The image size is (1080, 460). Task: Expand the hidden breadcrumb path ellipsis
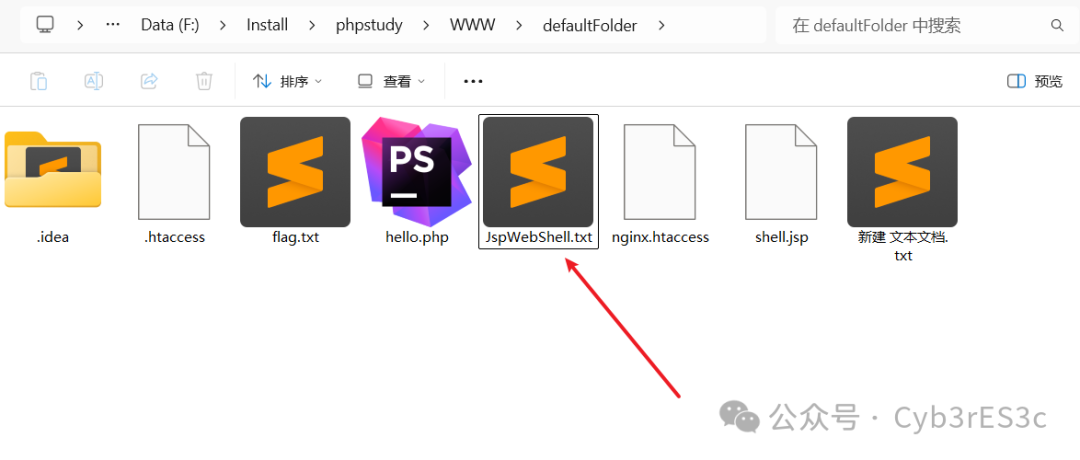(x=113, y=25)
